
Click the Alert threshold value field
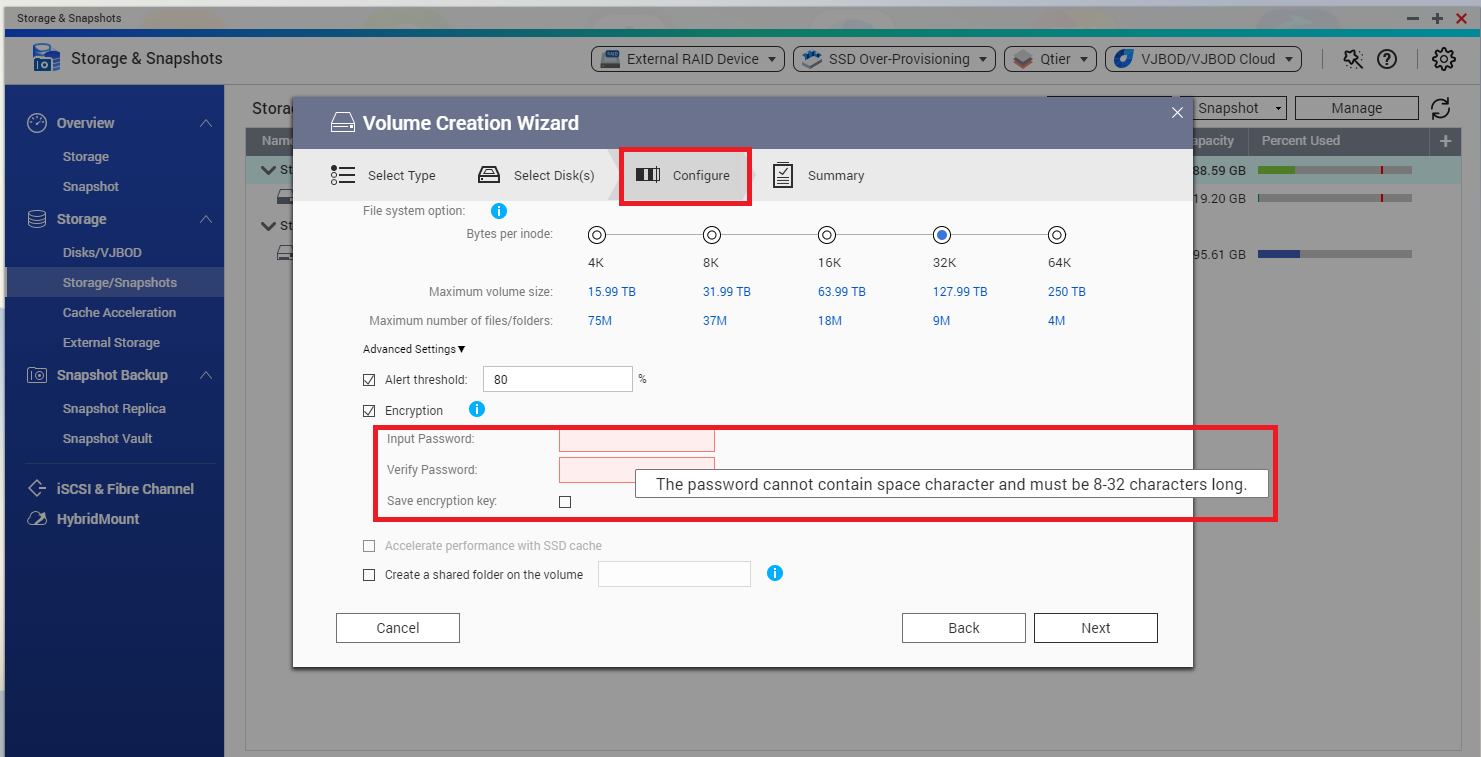pos(558,379)
